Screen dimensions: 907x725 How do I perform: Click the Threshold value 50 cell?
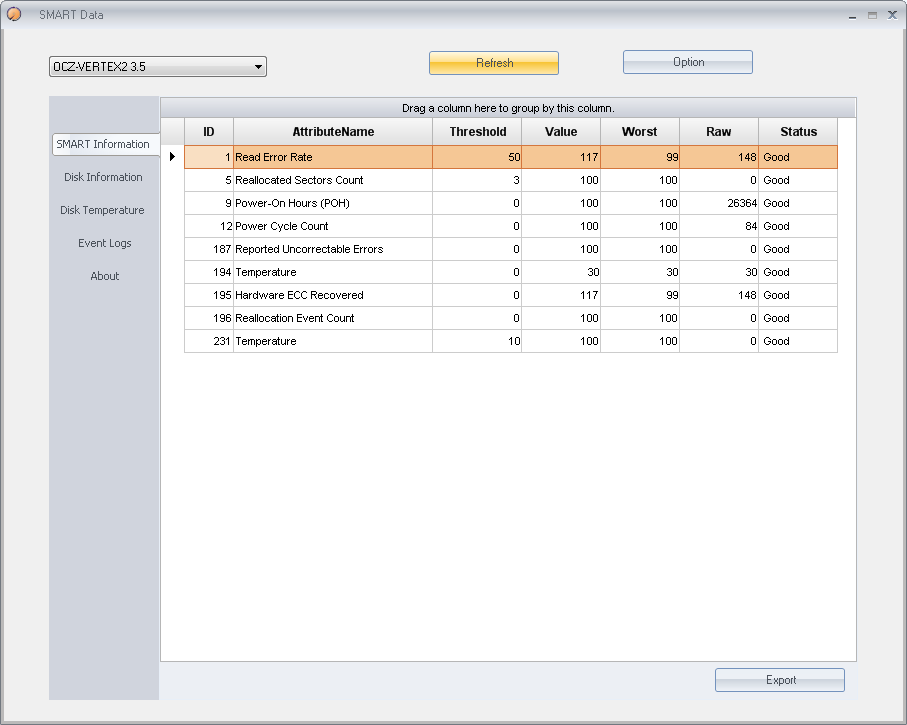click(477, 157)
